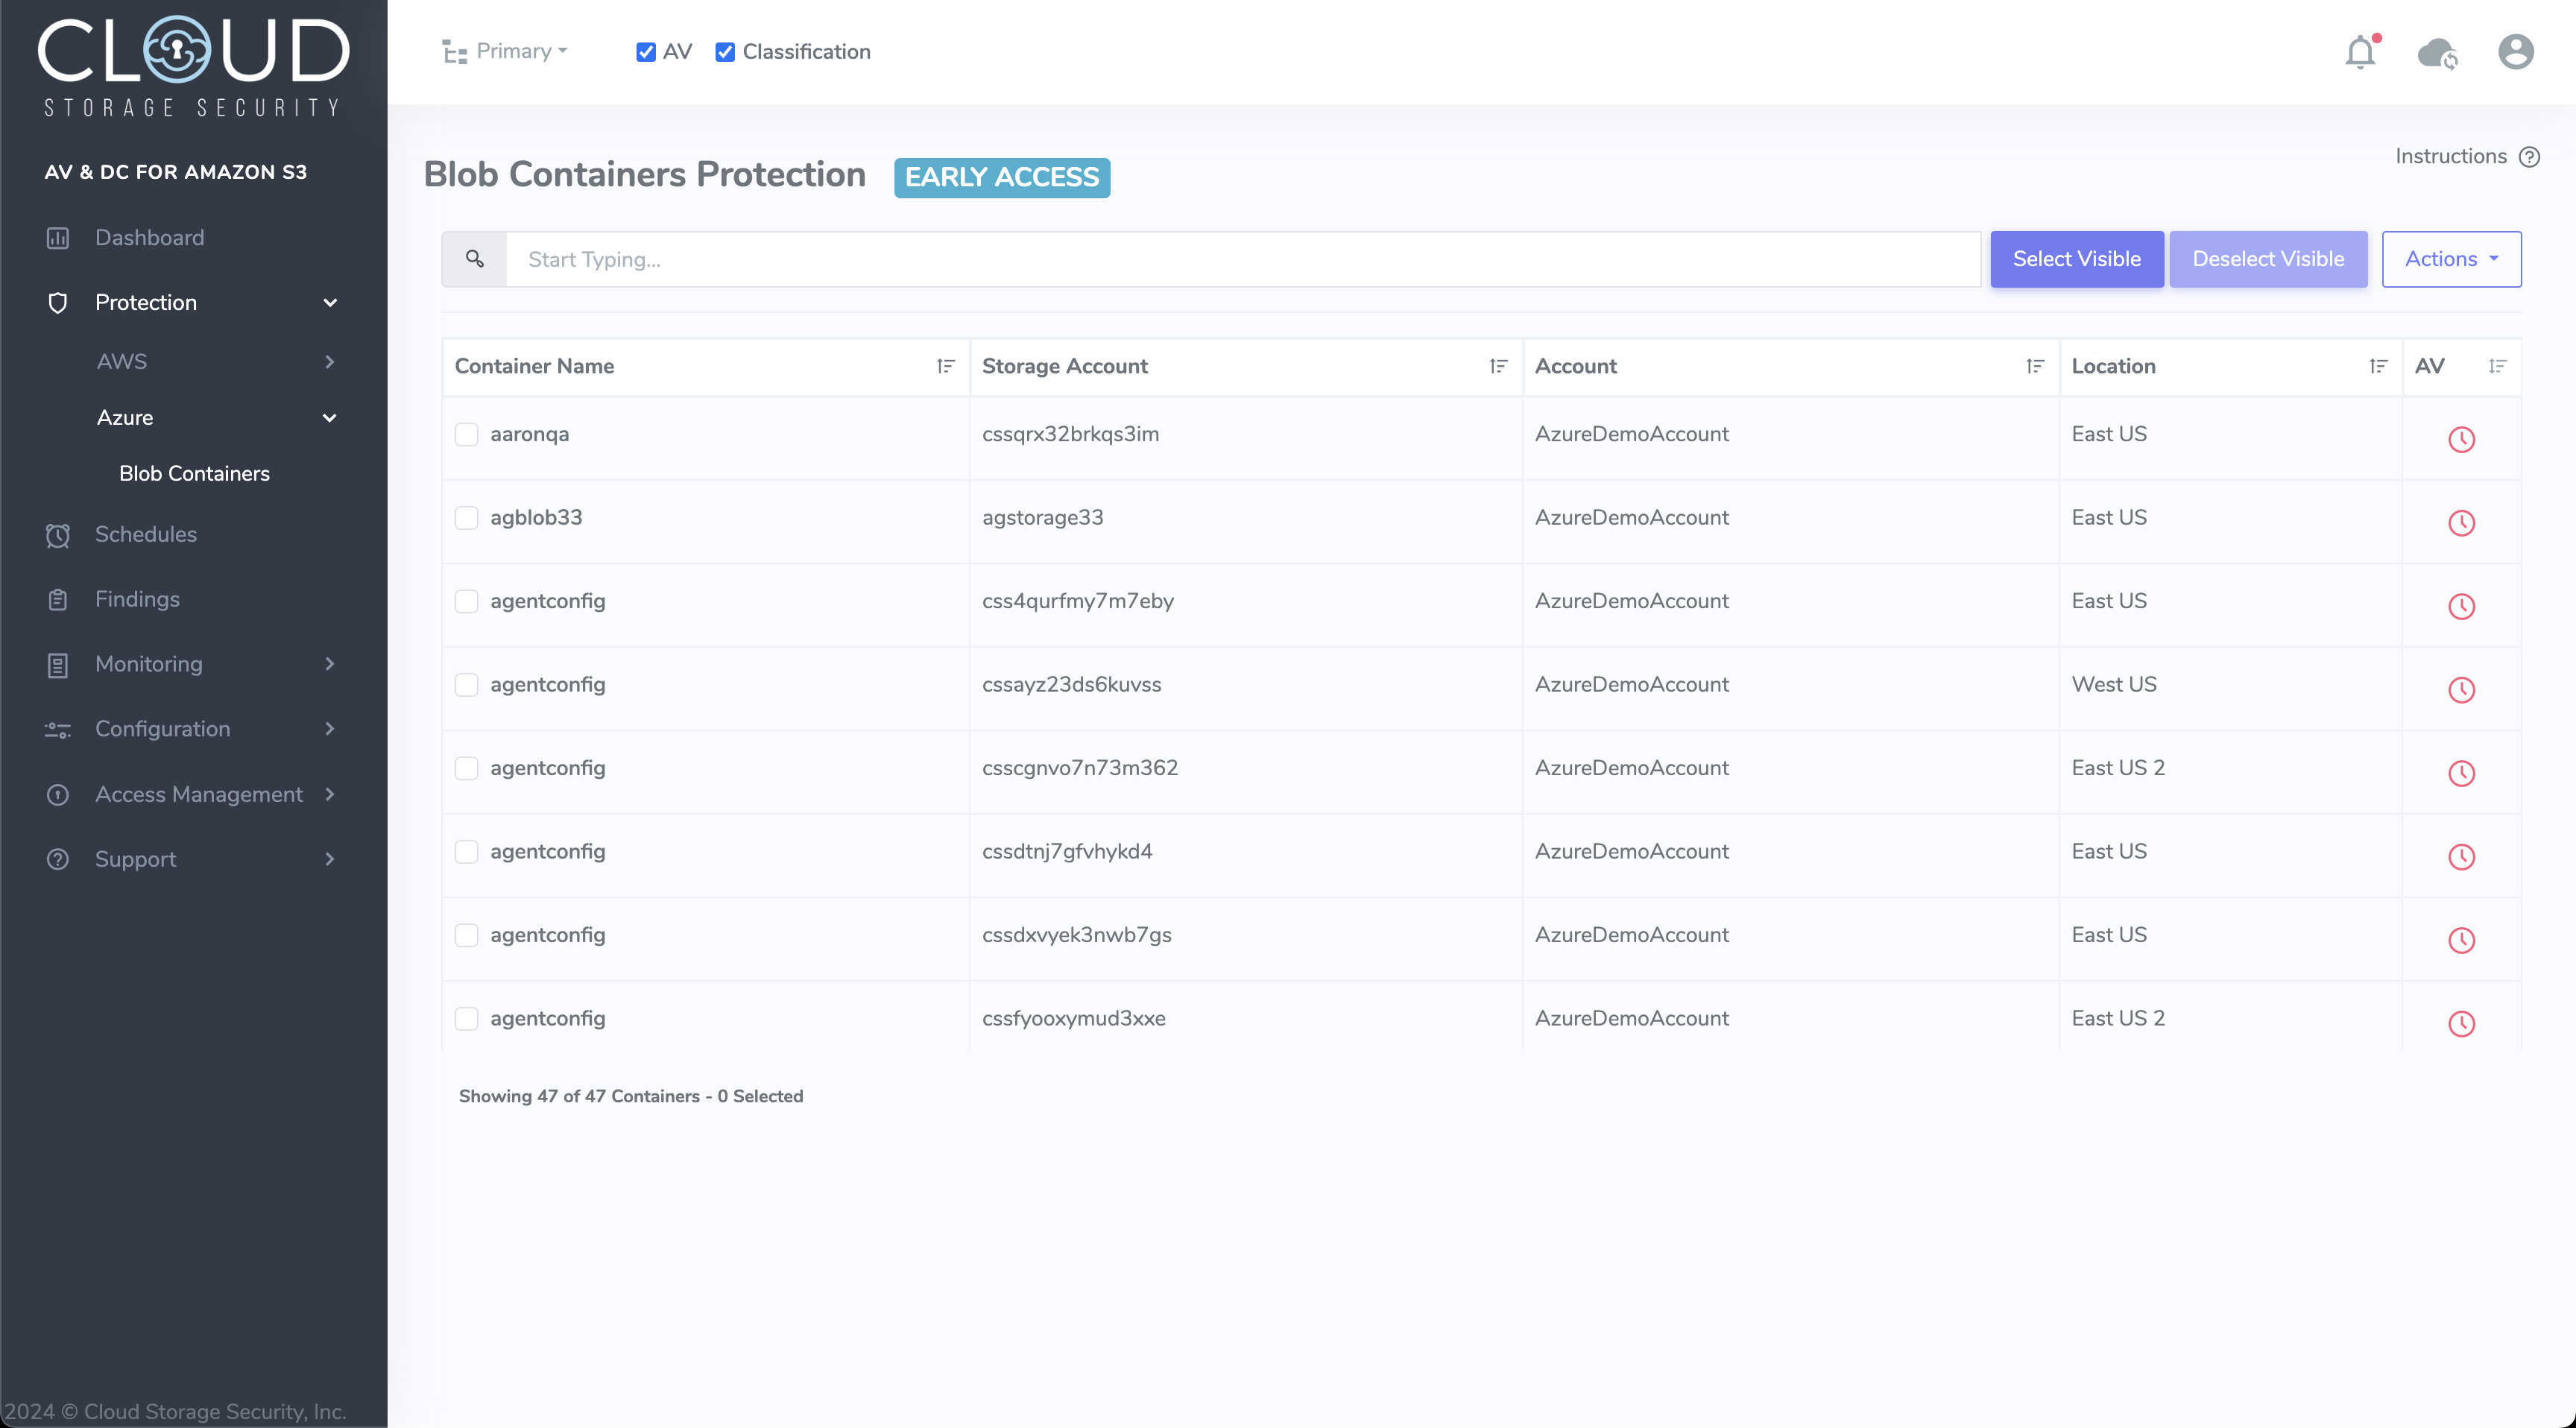Image resolution: width=2576 pixels, height=1428 pixels.
Task: Open the Primary account dropdown
Action: [506, 52]
